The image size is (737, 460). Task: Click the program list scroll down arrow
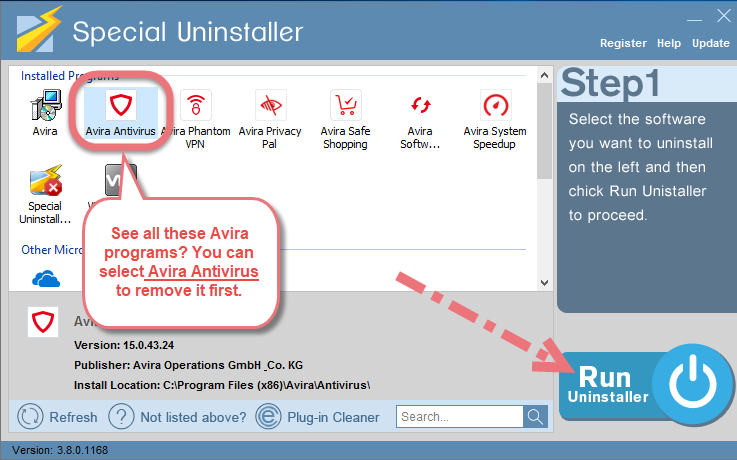point(544,283)
